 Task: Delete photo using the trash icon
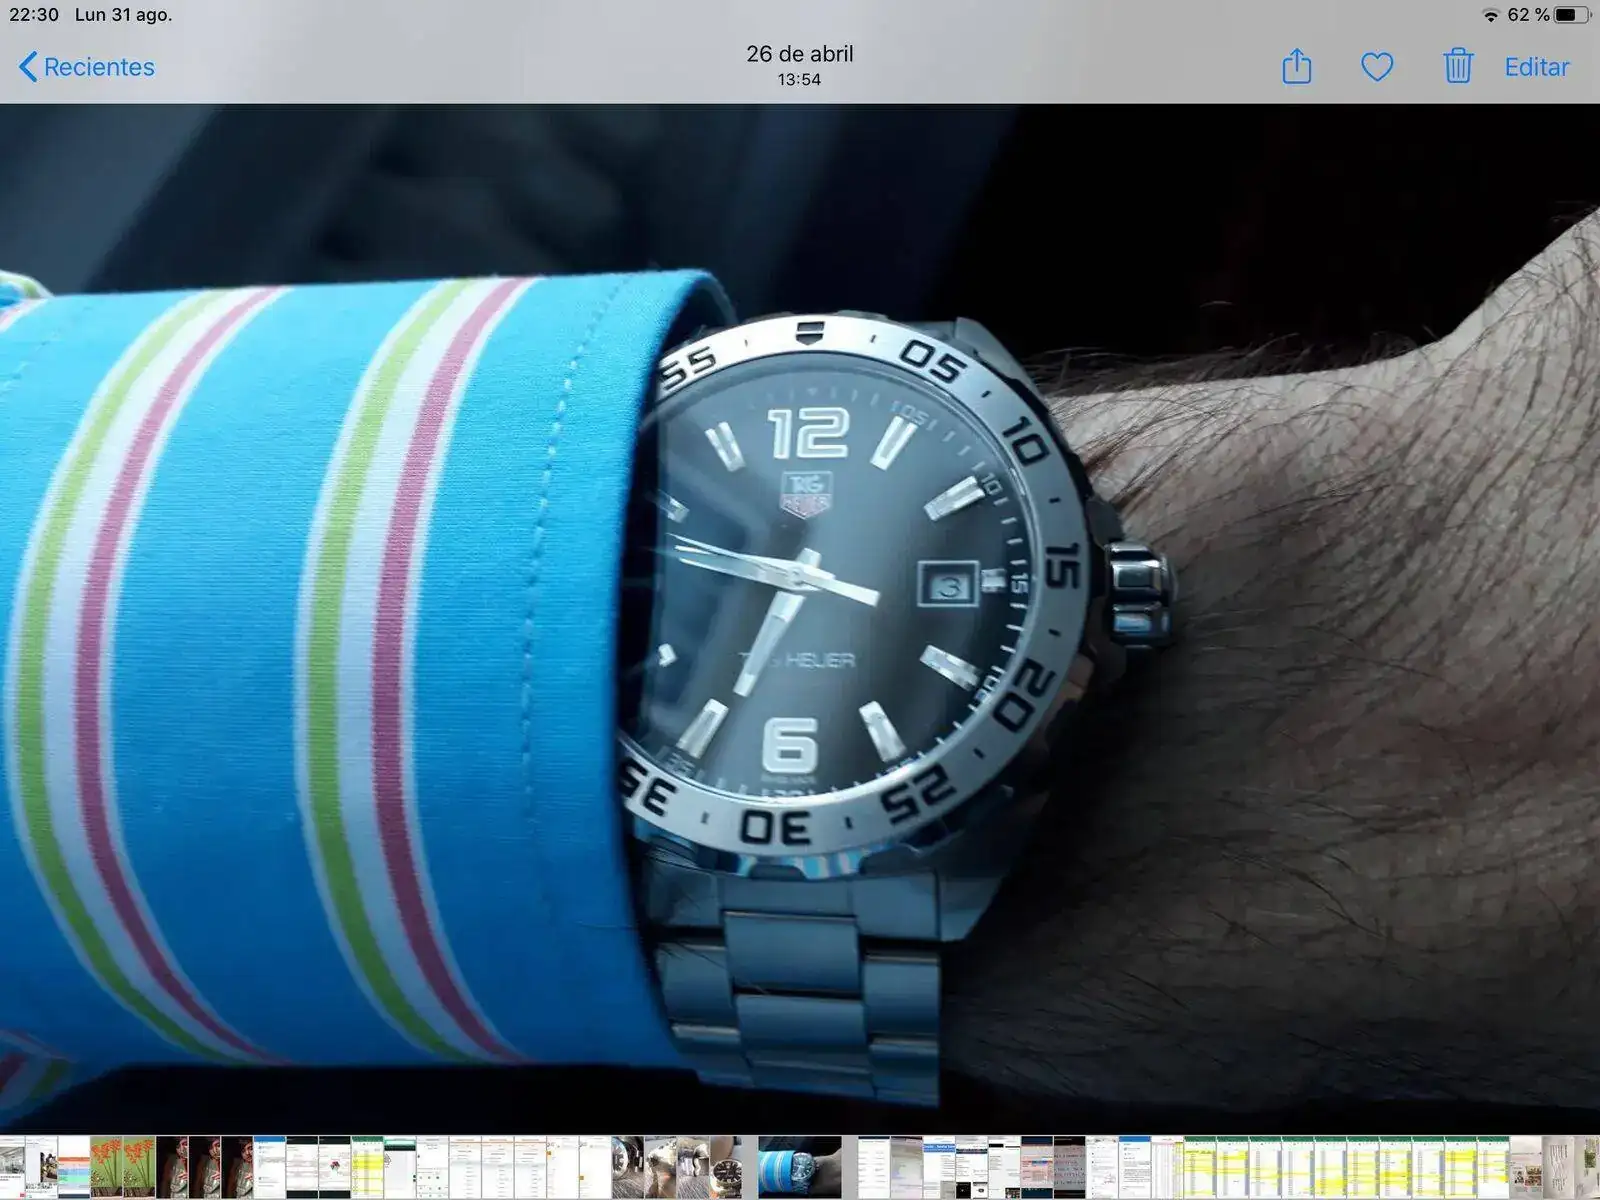coord(1458,66)
